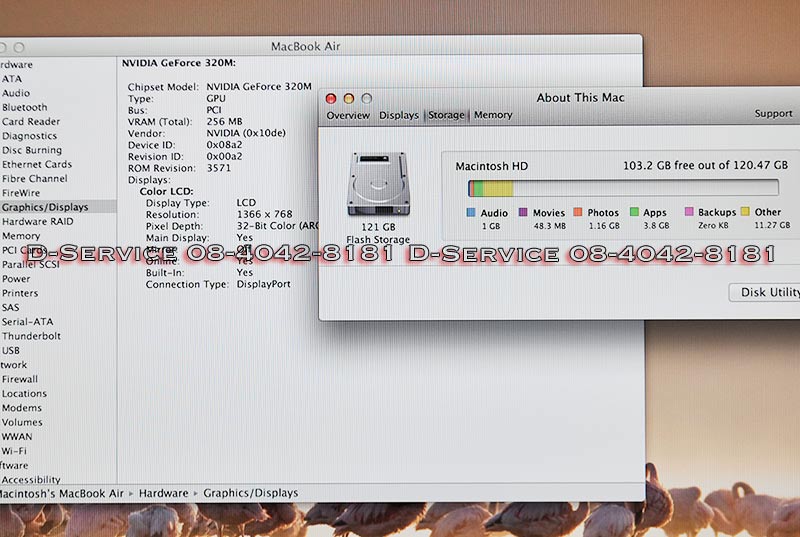The image size is (800, 537).
Task: Select Modems in the sidebar
Action: coord(21,408)
